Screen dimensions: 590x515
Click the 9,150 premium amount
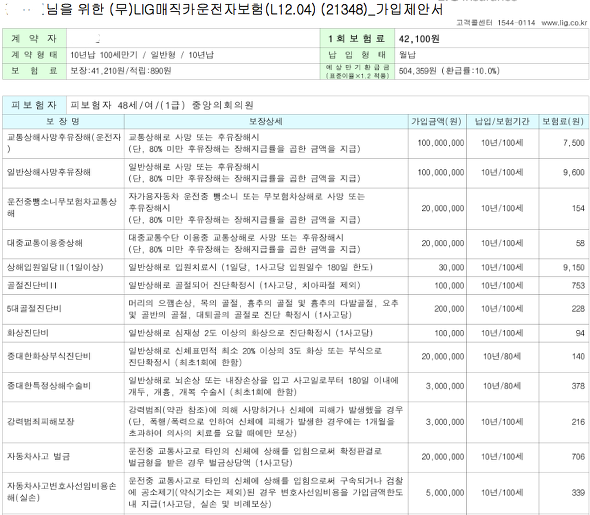(574, 267)
